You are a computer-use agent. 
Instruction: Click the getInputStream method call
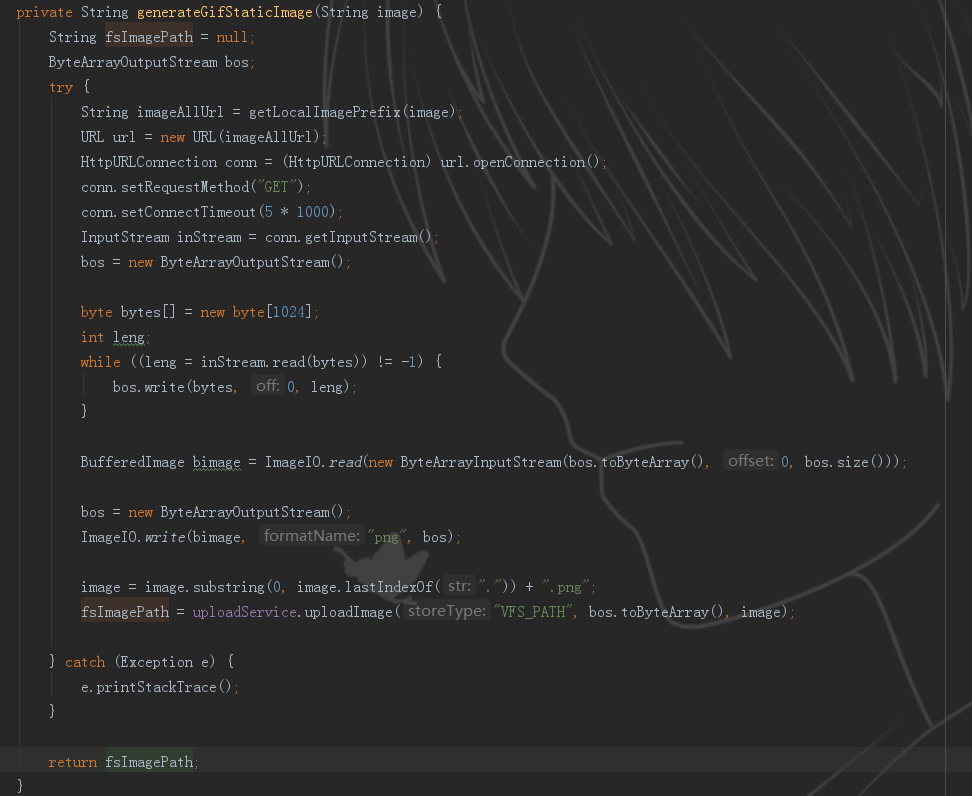tap(361, 237)
